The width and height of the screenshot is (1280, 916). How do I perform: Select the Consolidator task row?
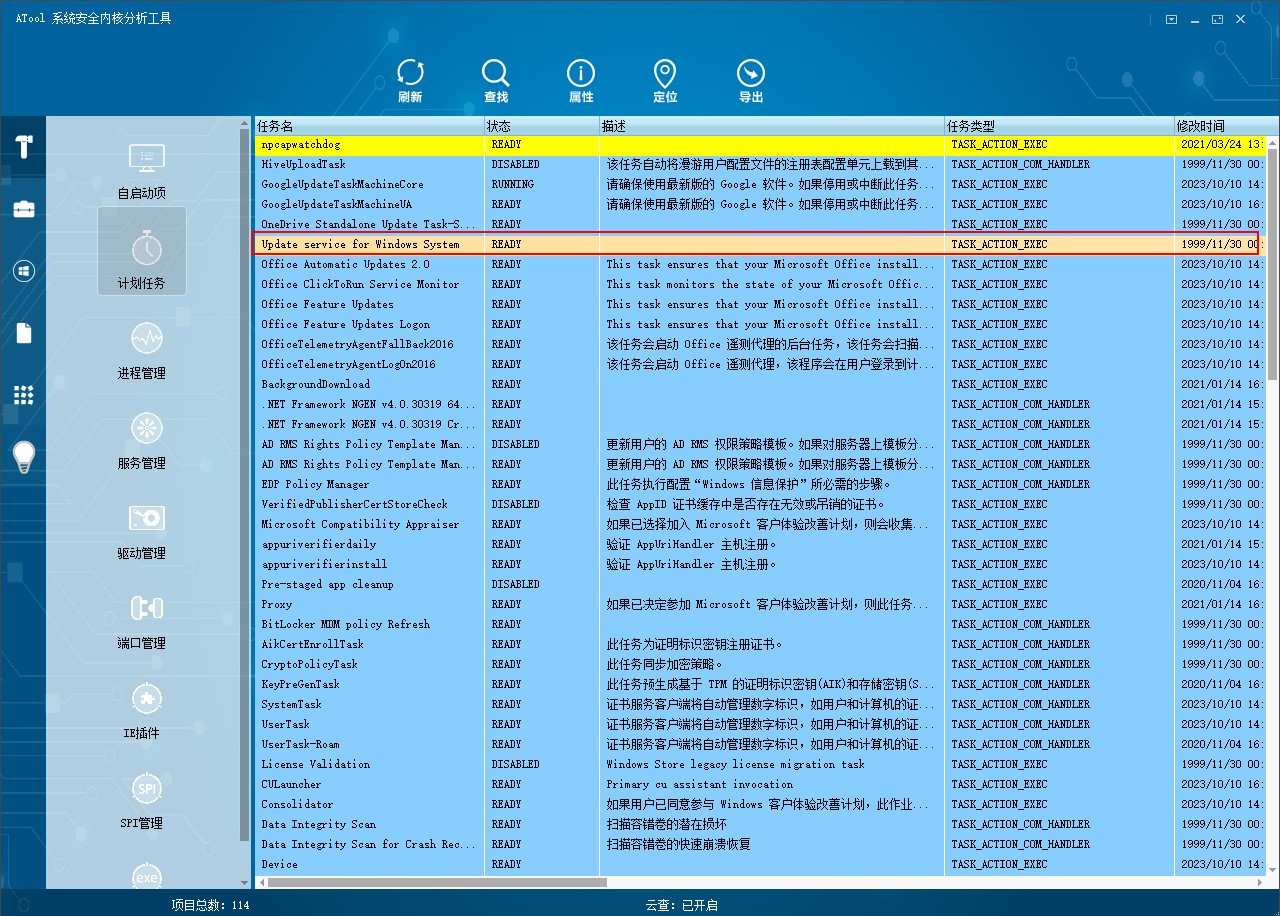tap(761, 804)
